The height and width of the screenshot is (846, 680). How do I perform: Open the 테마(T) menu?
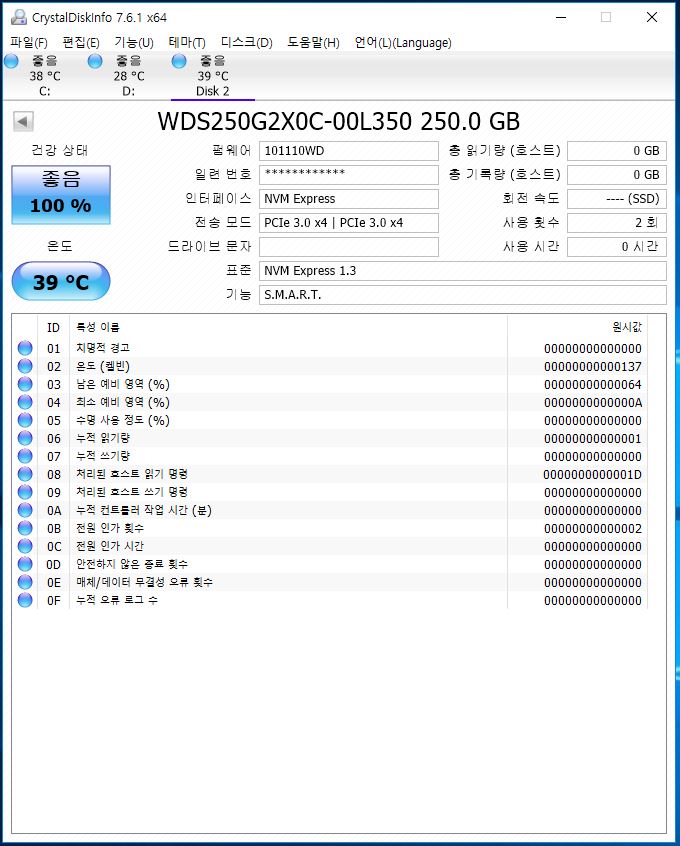point(187,42)
